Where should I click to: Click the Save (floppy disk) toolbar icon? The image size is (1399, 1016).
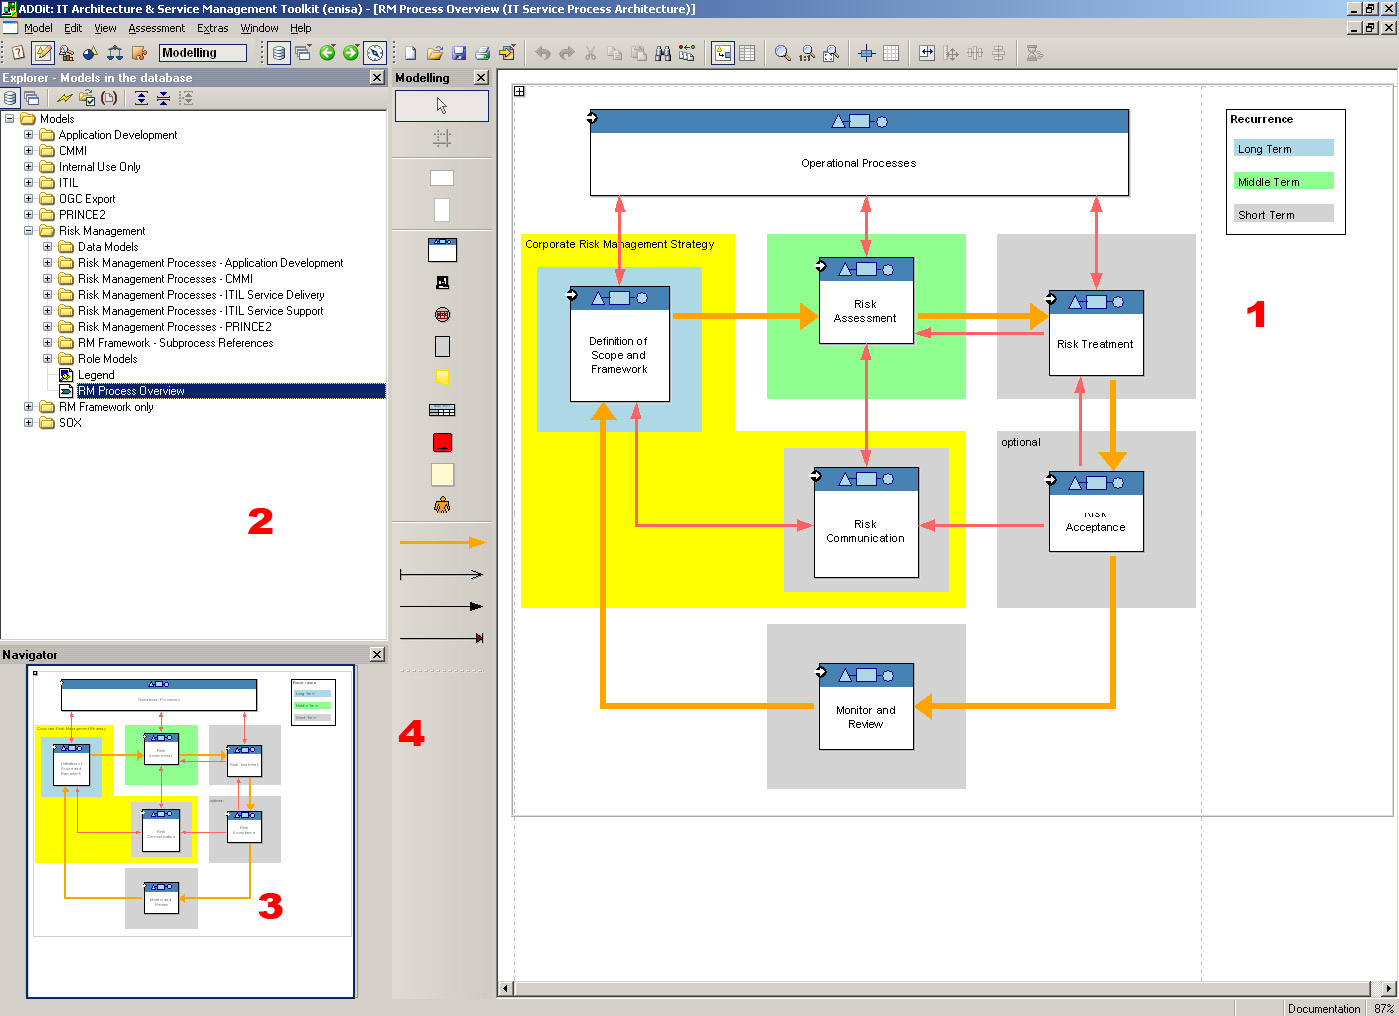[459, 53]
